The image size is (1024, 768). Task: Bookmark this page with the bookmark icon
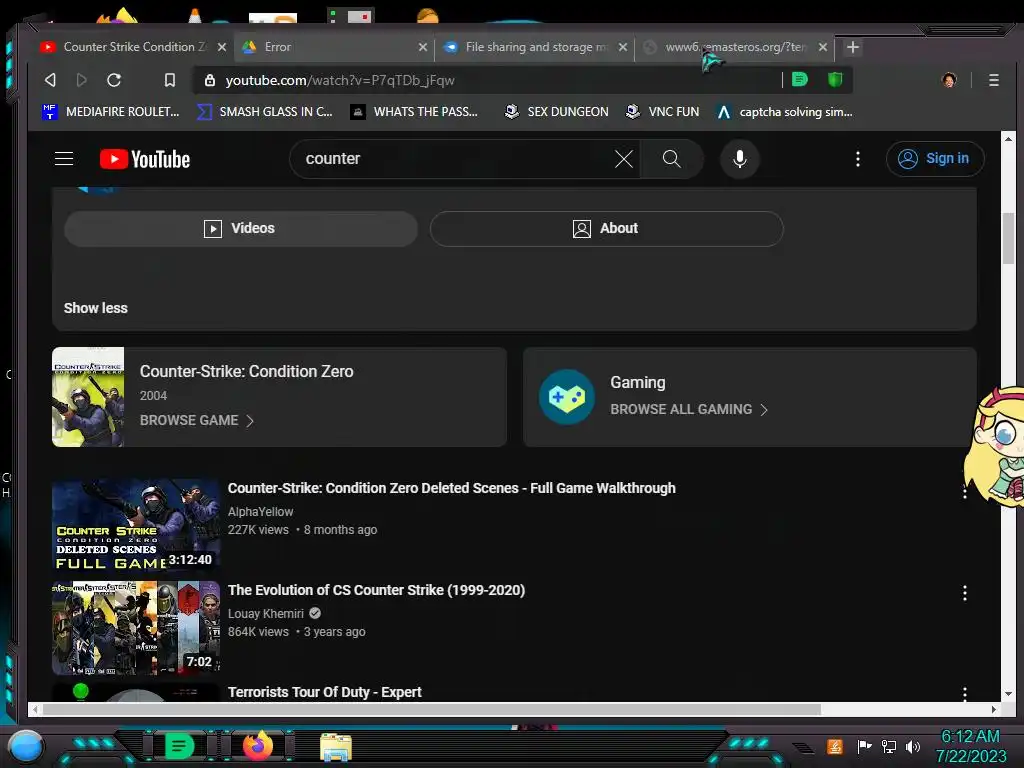[x=170, y=80]
